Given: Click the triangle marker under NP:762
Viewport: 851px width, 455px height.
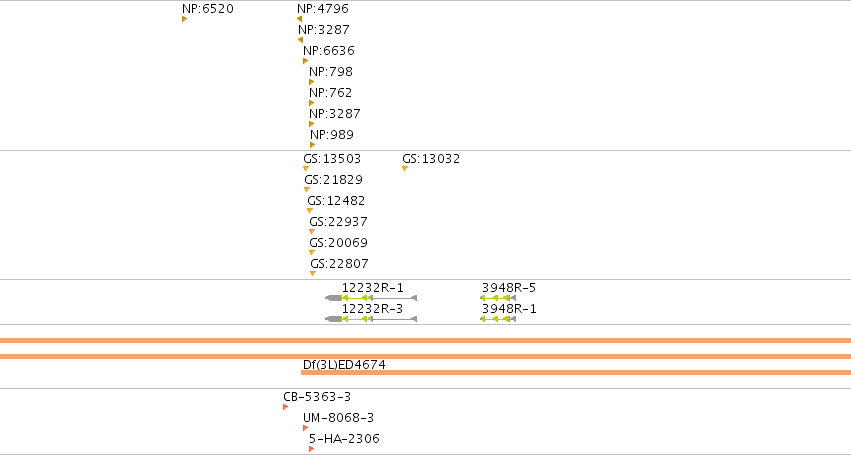Looking at the screenshot, I should pyautogui.click(x=312, y=103).
